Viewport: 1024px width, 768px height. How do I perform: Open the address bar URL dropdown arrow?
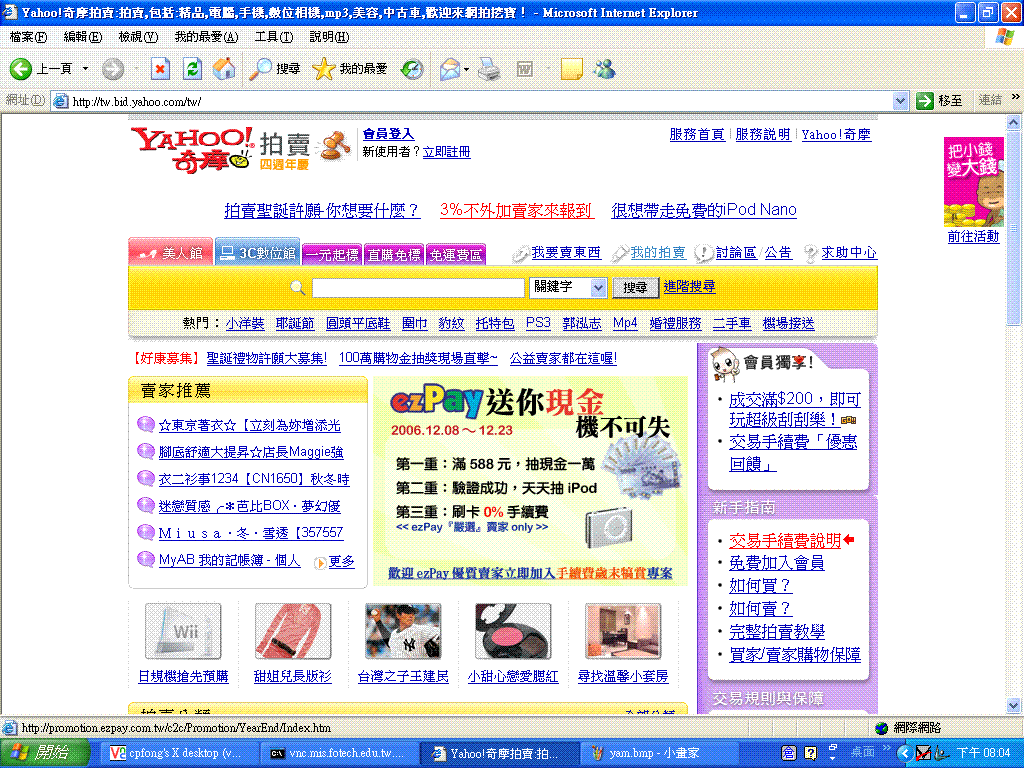[x=899, y=101]
